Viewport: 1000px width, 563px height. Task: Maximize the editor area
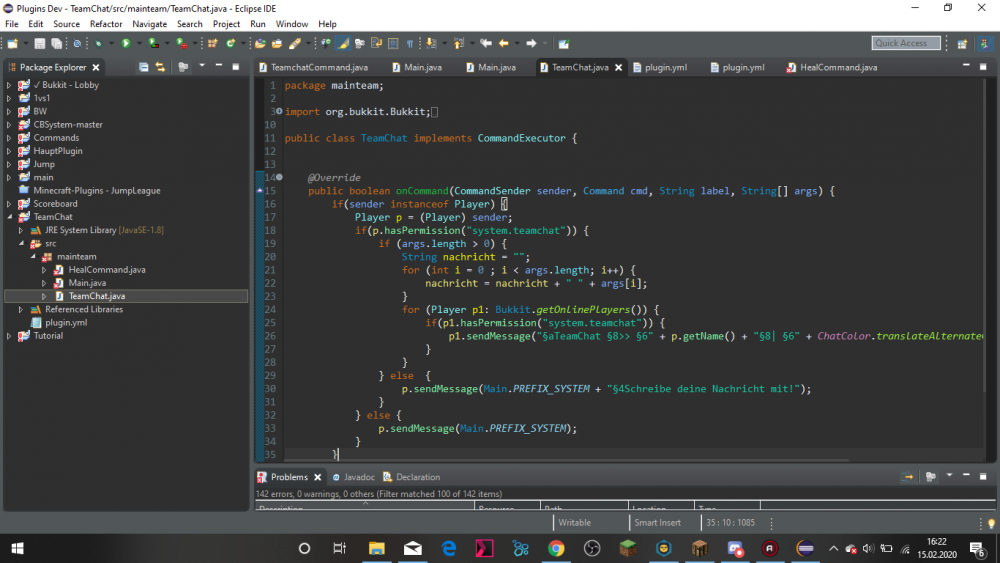pyautogui.click(x=983, y=66)
